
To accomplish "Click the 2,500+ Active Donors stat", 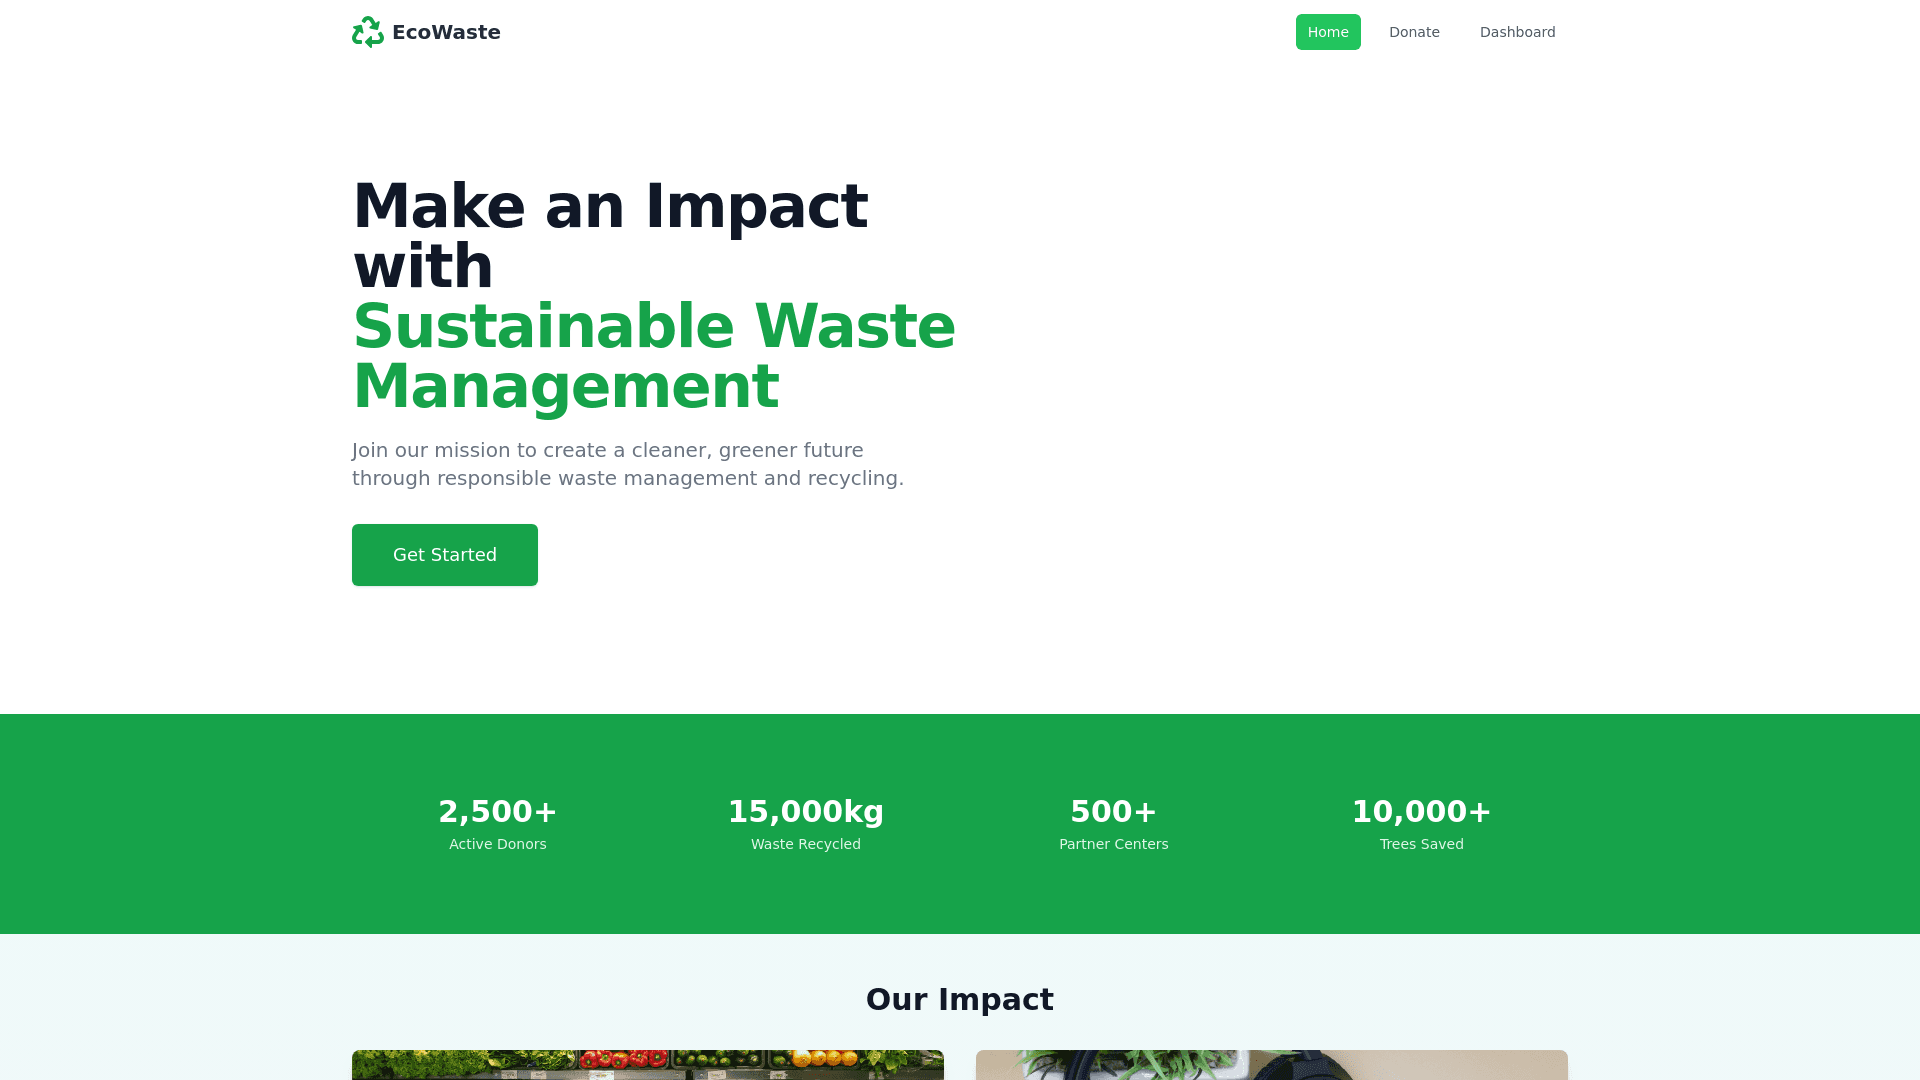I will (497, 811).
